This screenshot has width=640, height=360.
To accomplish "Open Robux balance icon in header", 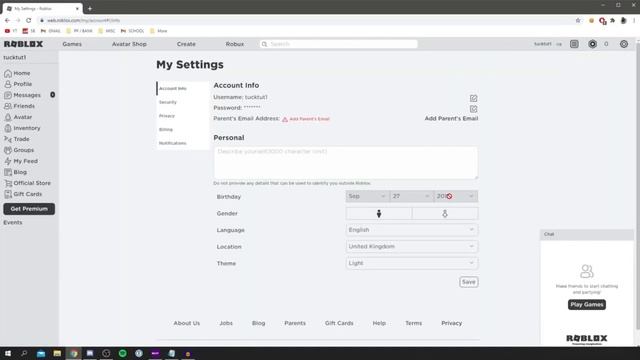I will point(593,44).
